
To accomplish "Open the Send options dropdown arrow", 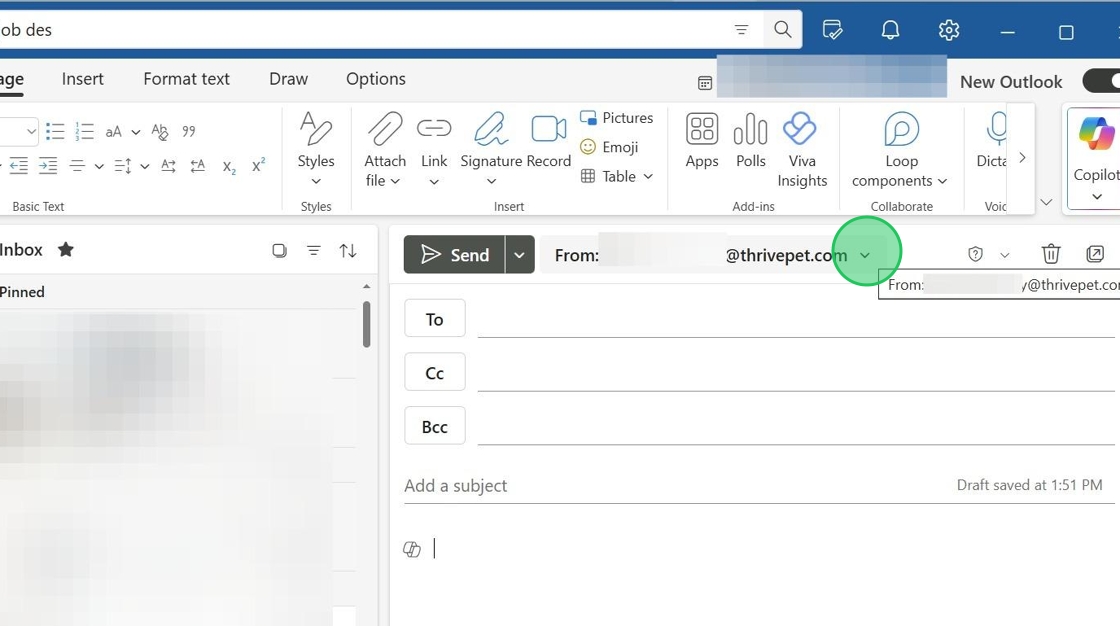I will point(519,255).
